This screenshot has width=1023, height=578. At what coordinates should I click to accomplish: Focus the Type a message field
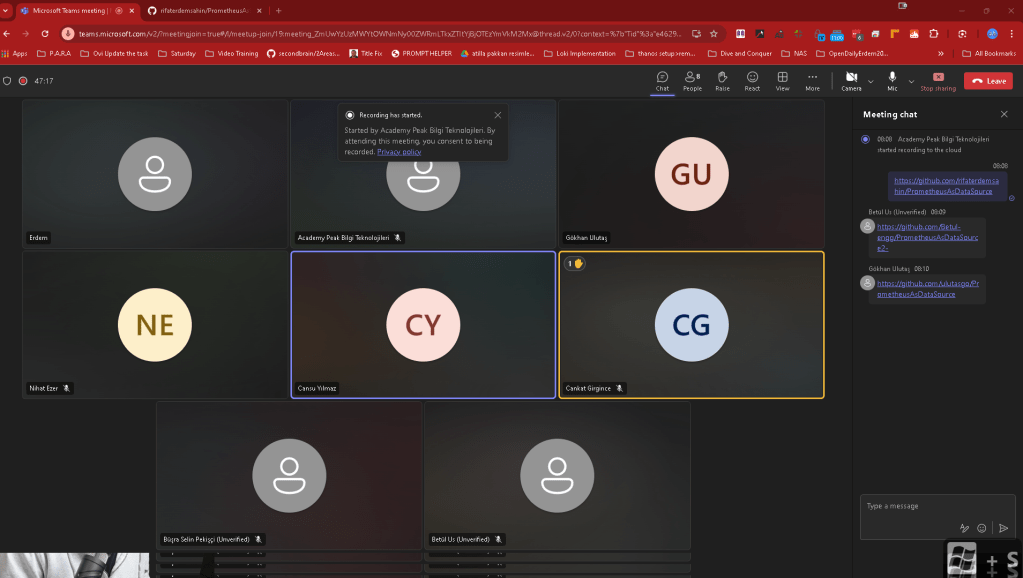[x=937, y=506]
